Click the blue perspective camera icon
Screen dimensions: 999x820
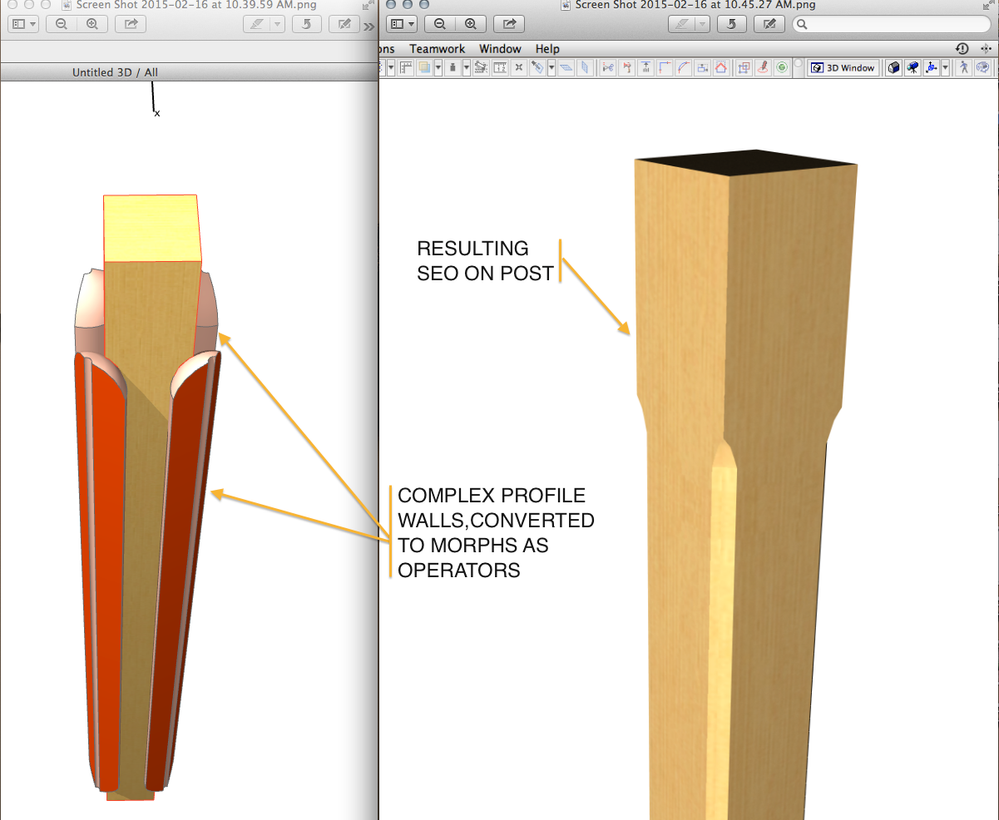[912, 67]
